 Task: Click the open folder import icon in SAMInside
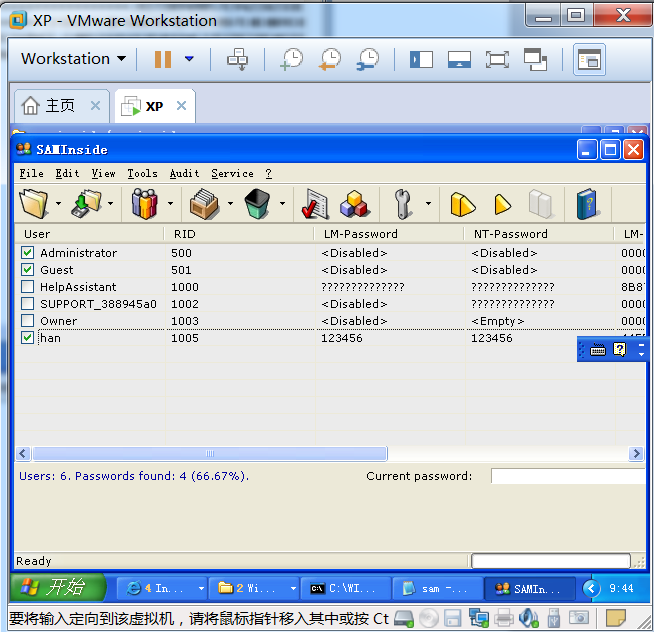click(x=34, y=204)
